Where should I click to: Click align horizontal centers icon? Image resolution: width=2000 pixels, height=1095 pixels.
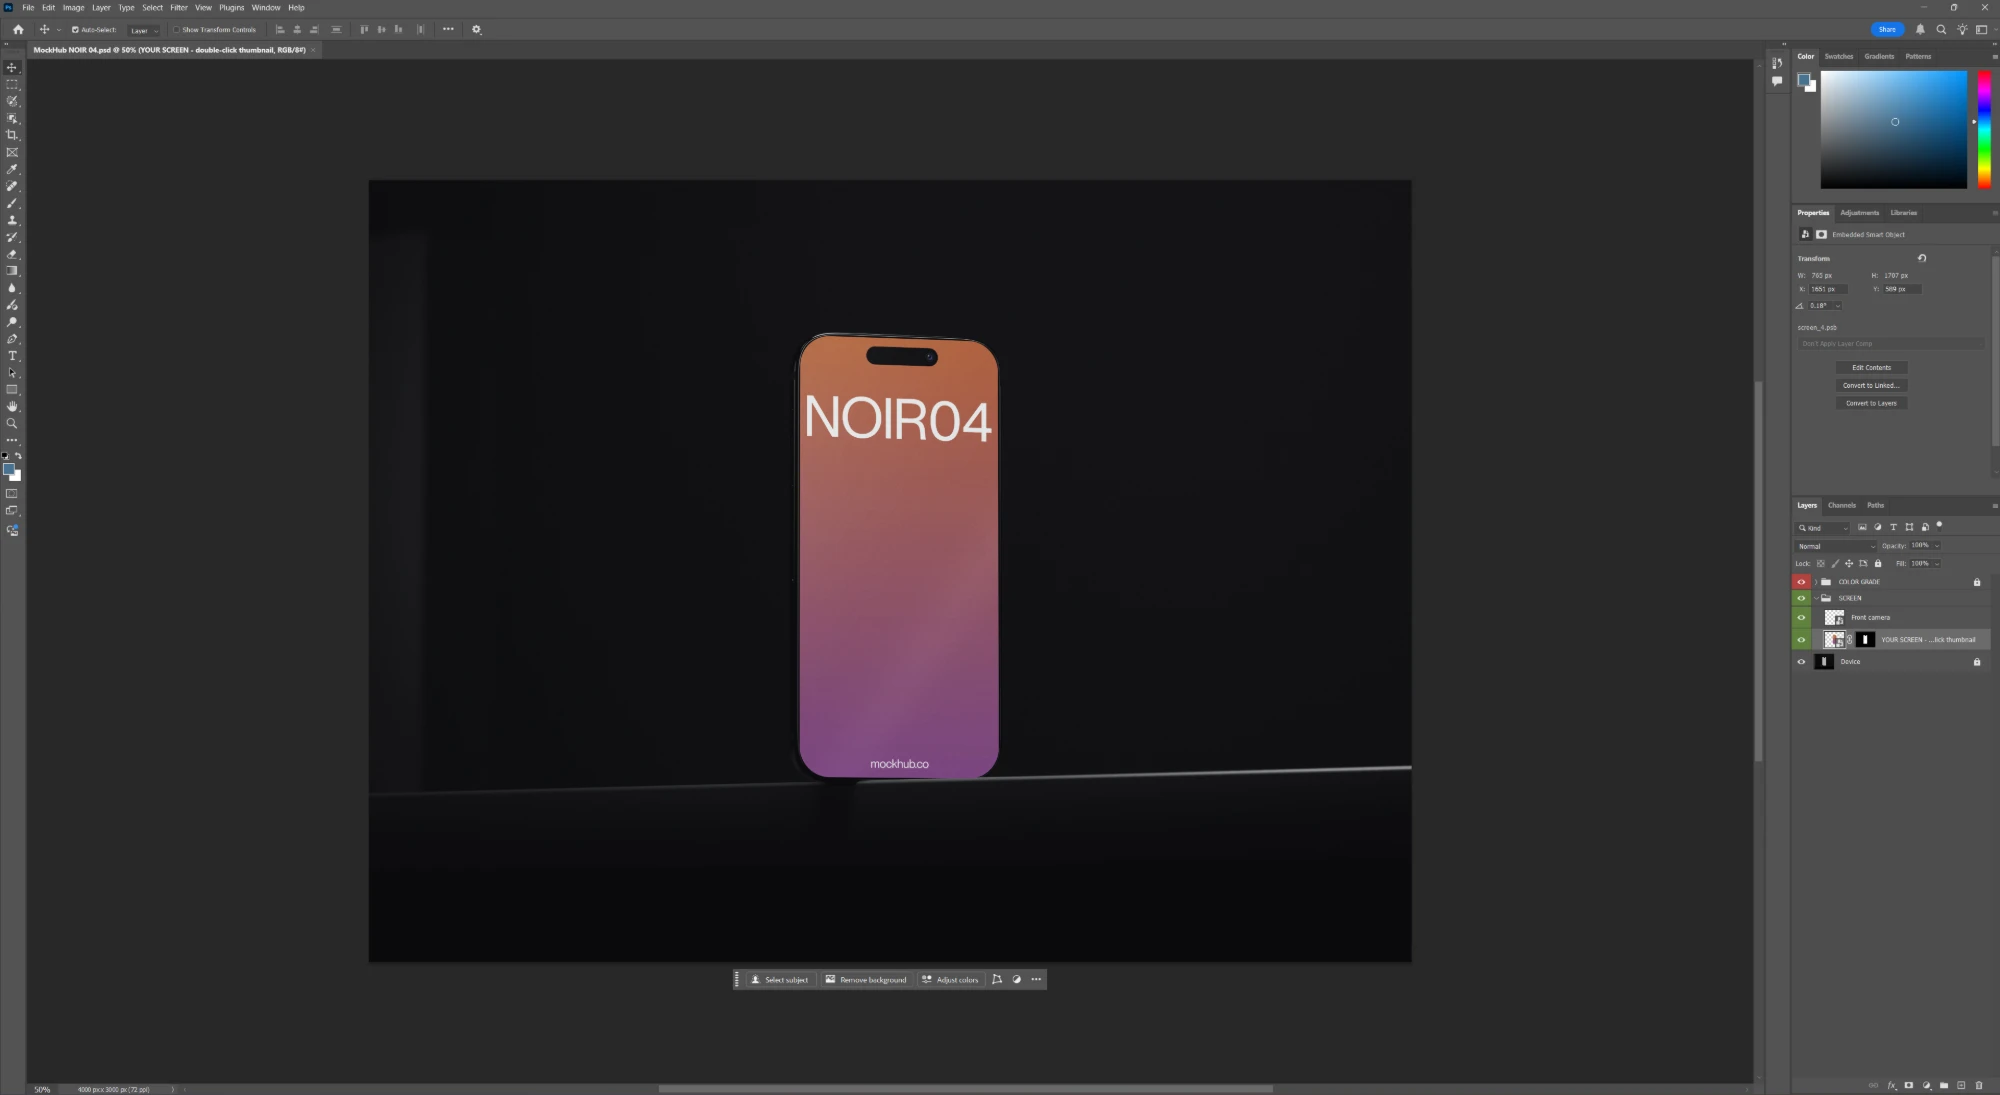click(x=297, y=29)
